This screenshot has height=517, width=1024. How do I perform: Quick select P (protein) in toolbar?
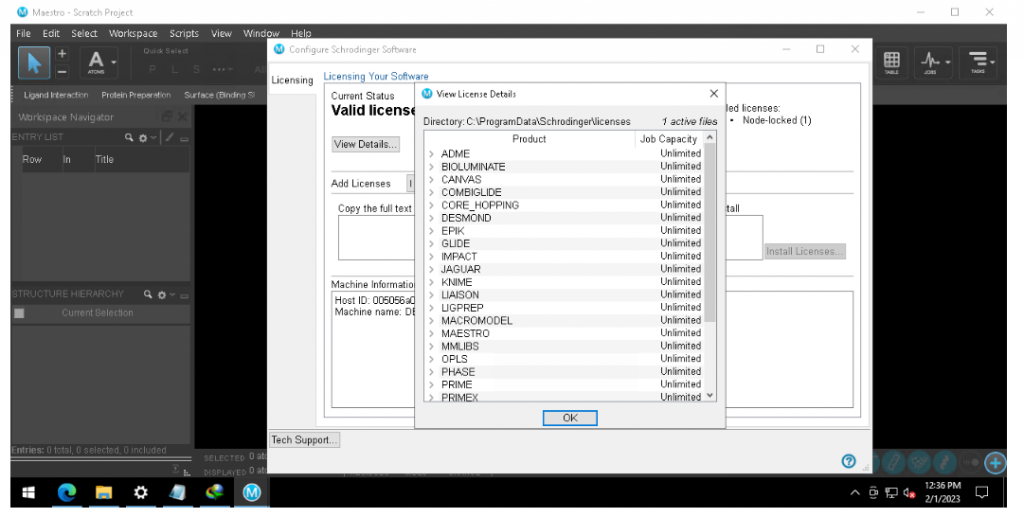pos(152,69)
